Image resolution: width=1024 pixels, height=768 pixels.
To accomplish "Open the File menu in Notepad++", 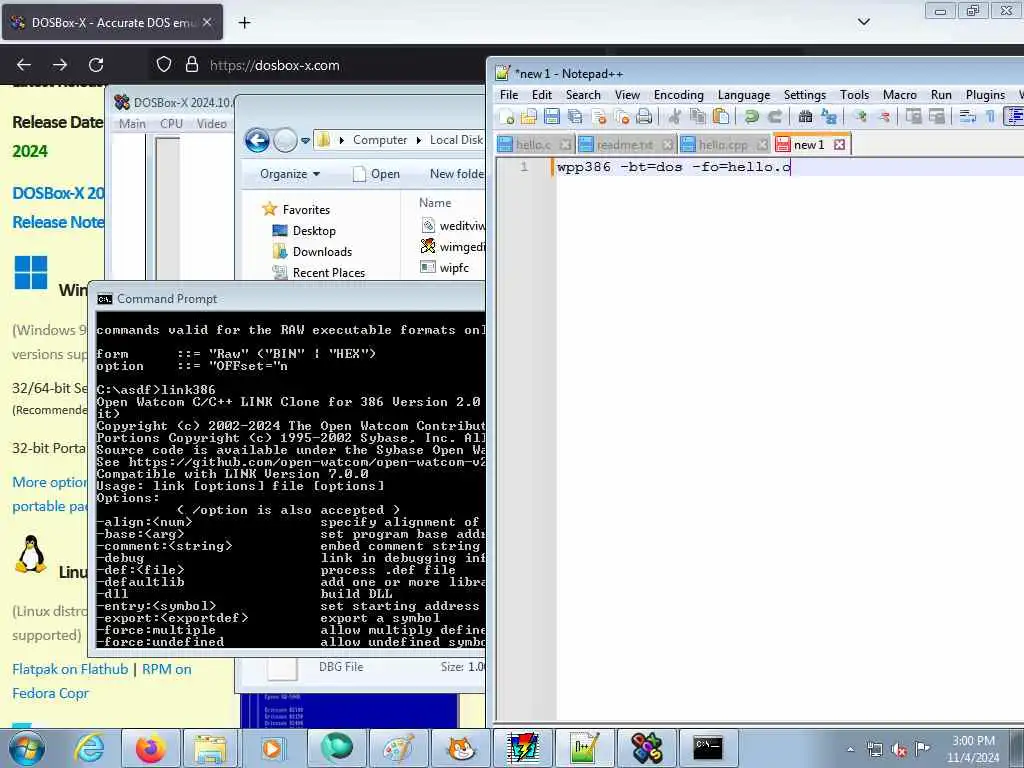I will click(509, 95).
